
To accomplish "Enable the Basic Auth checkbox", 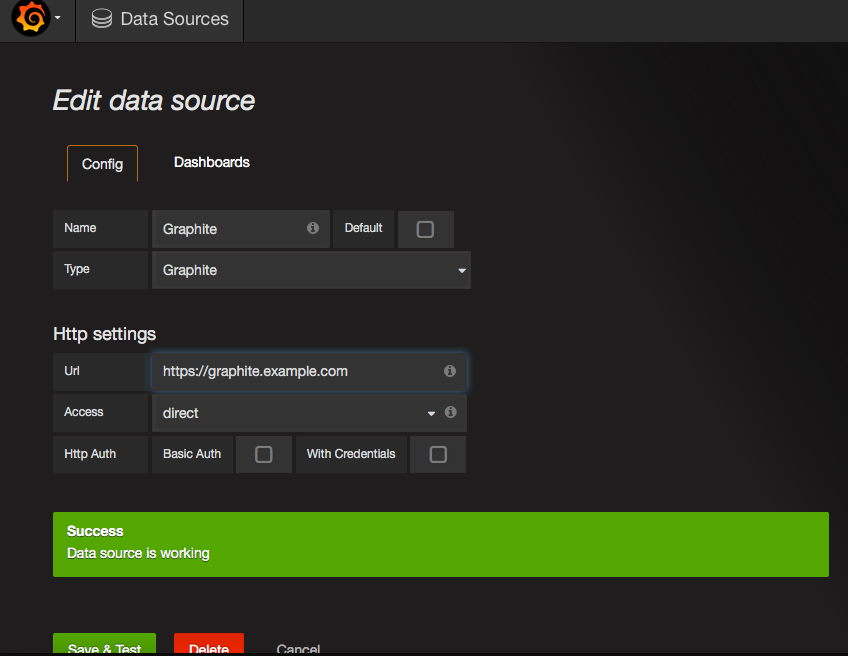I will pyautogui.click(x=263, y=454).
